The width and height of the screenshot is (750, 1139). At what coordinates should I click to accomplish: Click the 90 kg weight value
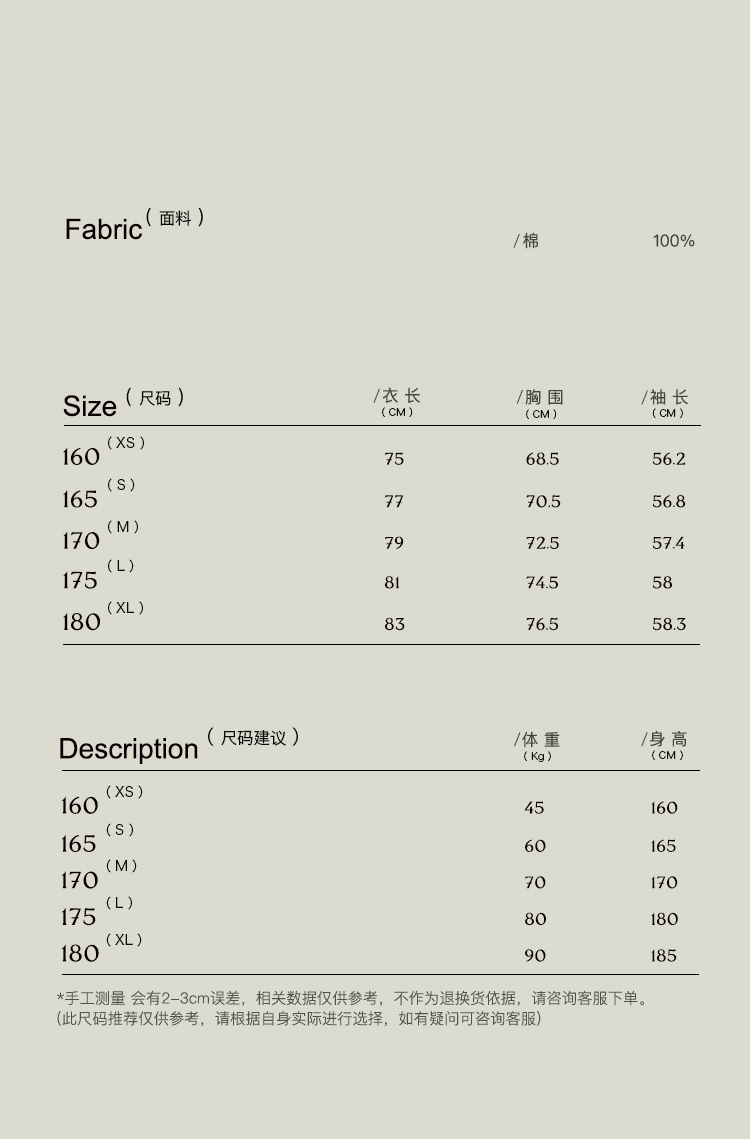click(535, 956)
